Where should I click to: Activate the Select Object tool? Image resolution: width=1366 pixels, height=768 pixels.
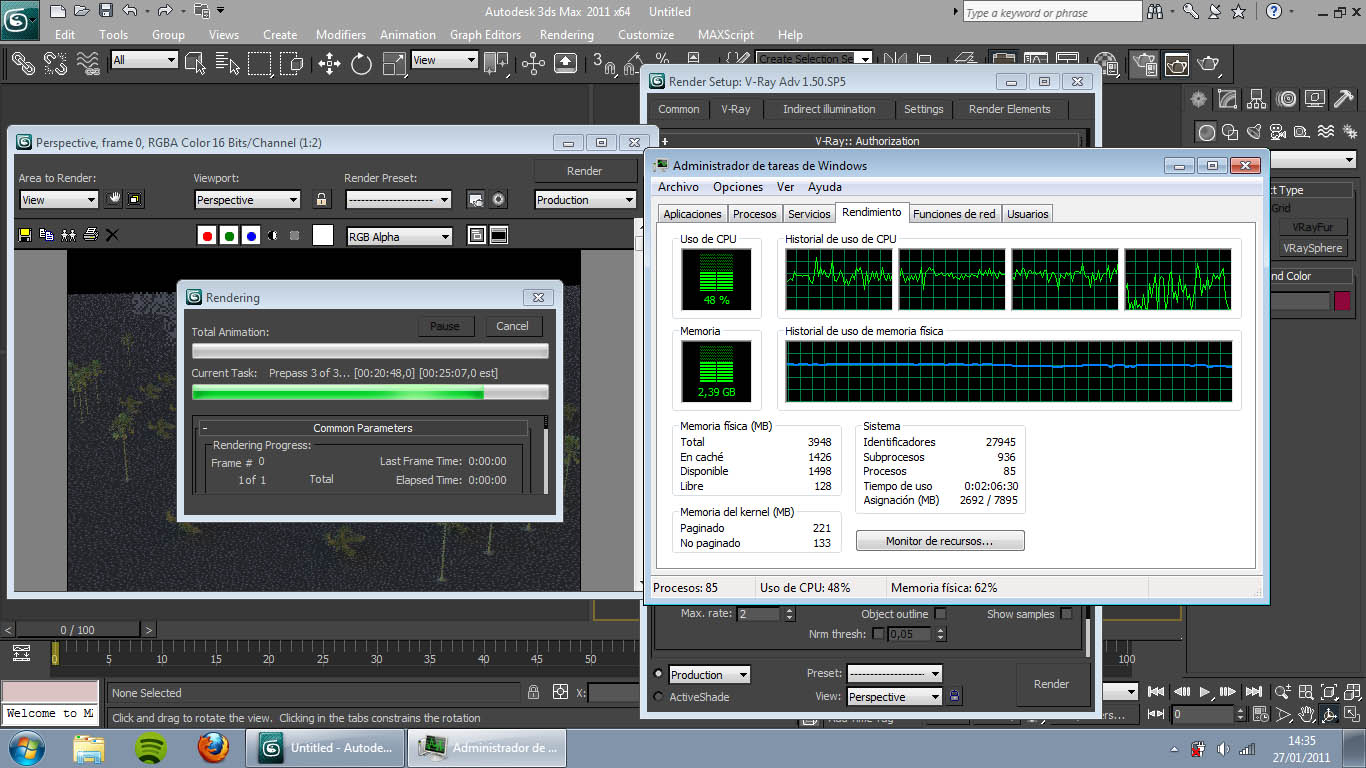[196, 64]
